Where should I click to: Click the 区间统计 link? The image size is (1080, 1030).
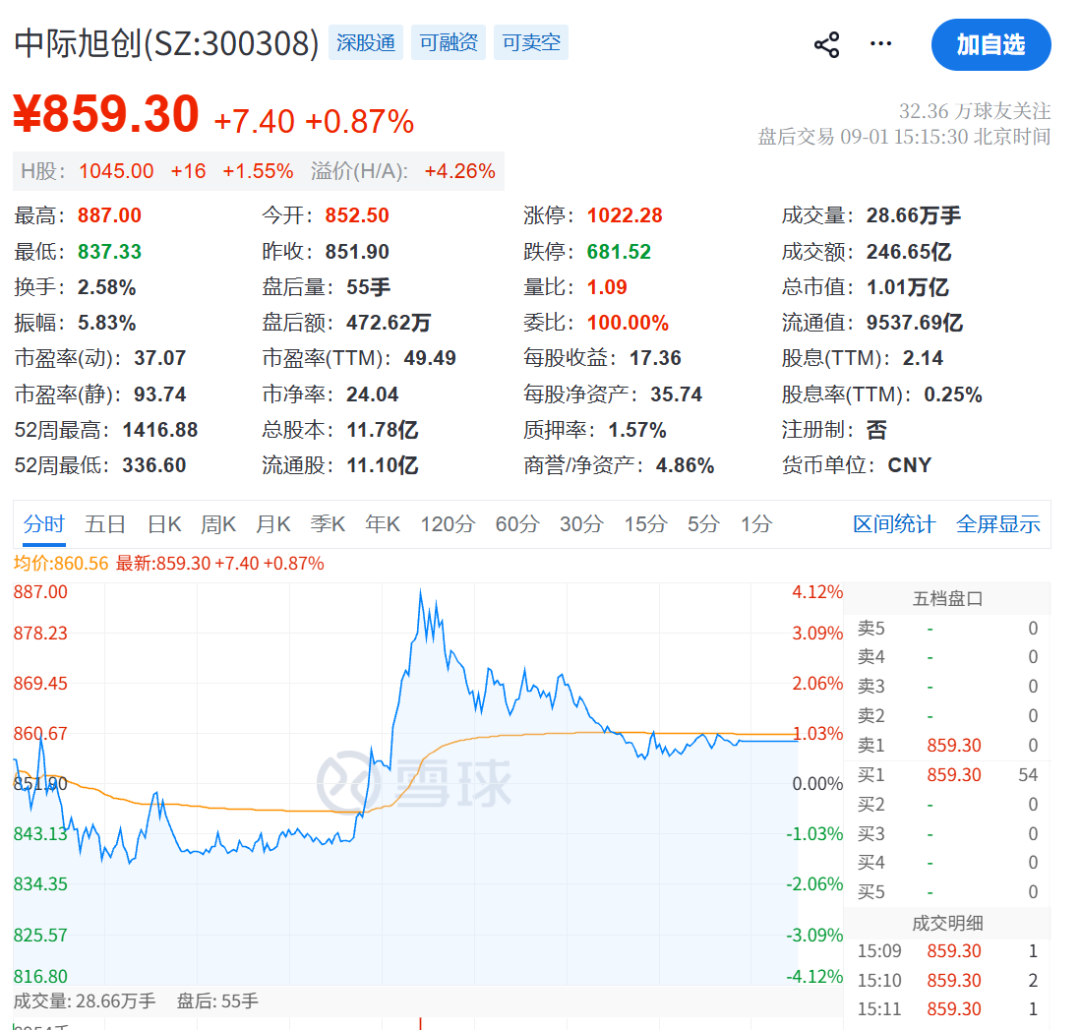894,524
